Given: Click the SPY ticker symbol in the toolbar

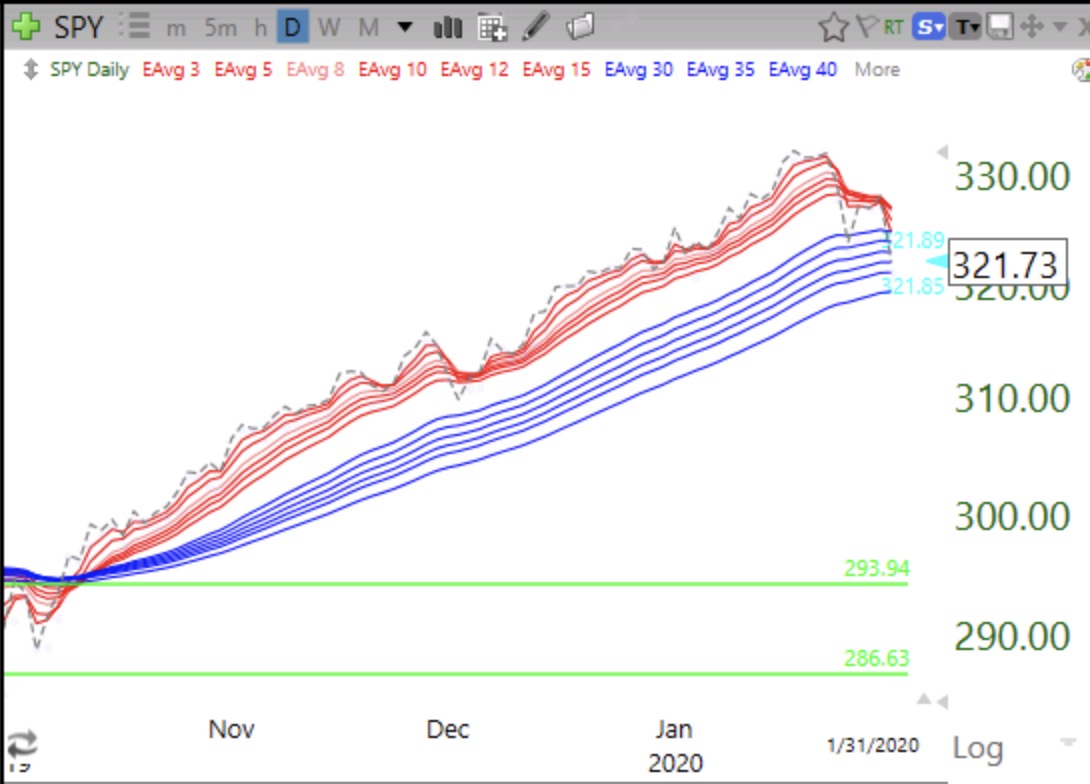Looking at the screenshot, I should pyautogui.click(x=79, y=27).
